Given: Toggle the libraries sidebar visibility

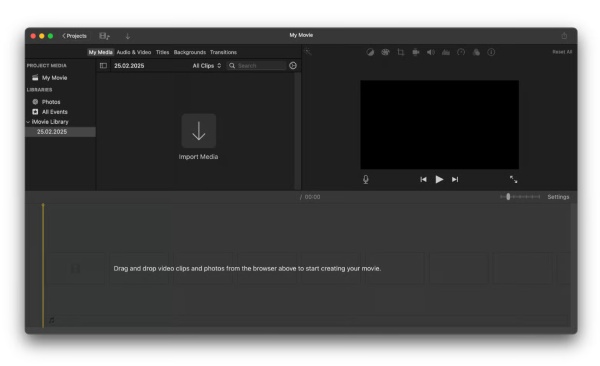Looking at the screenshot, I should click(103, 65).
